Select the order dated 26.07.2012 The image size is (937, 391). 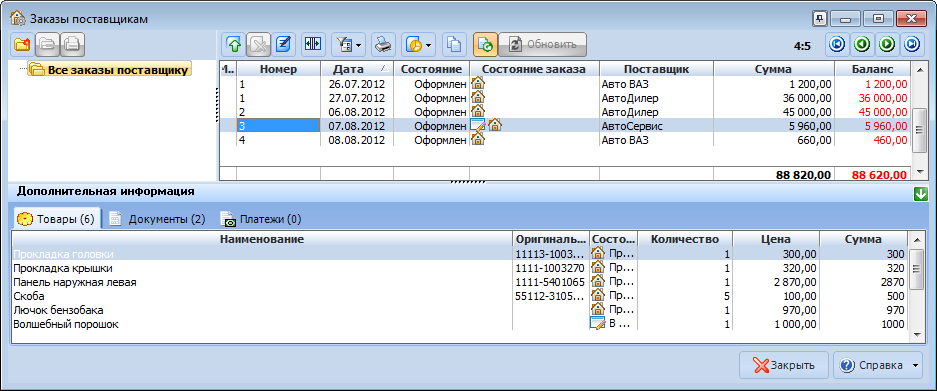[565, 84]
